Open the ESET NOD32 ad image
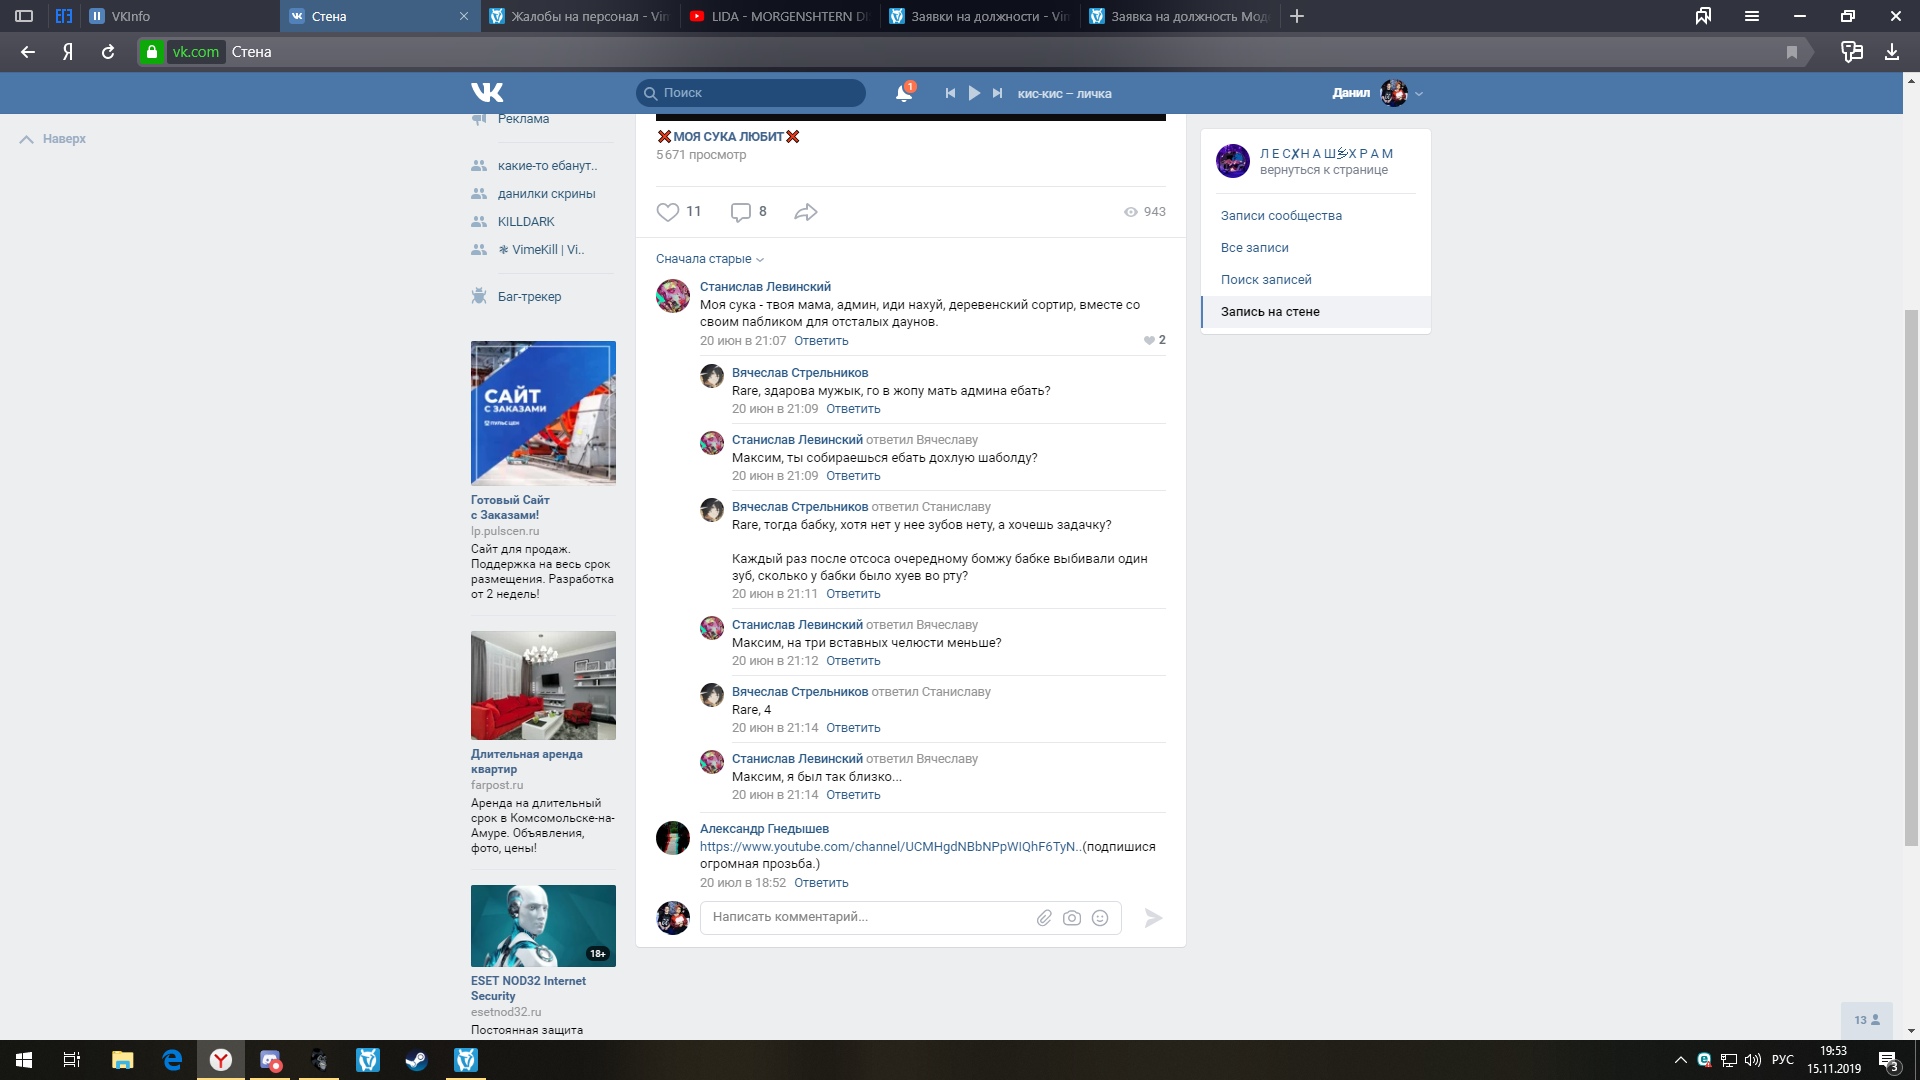This screenshot has height=1080, width=1920. [543, 926]
